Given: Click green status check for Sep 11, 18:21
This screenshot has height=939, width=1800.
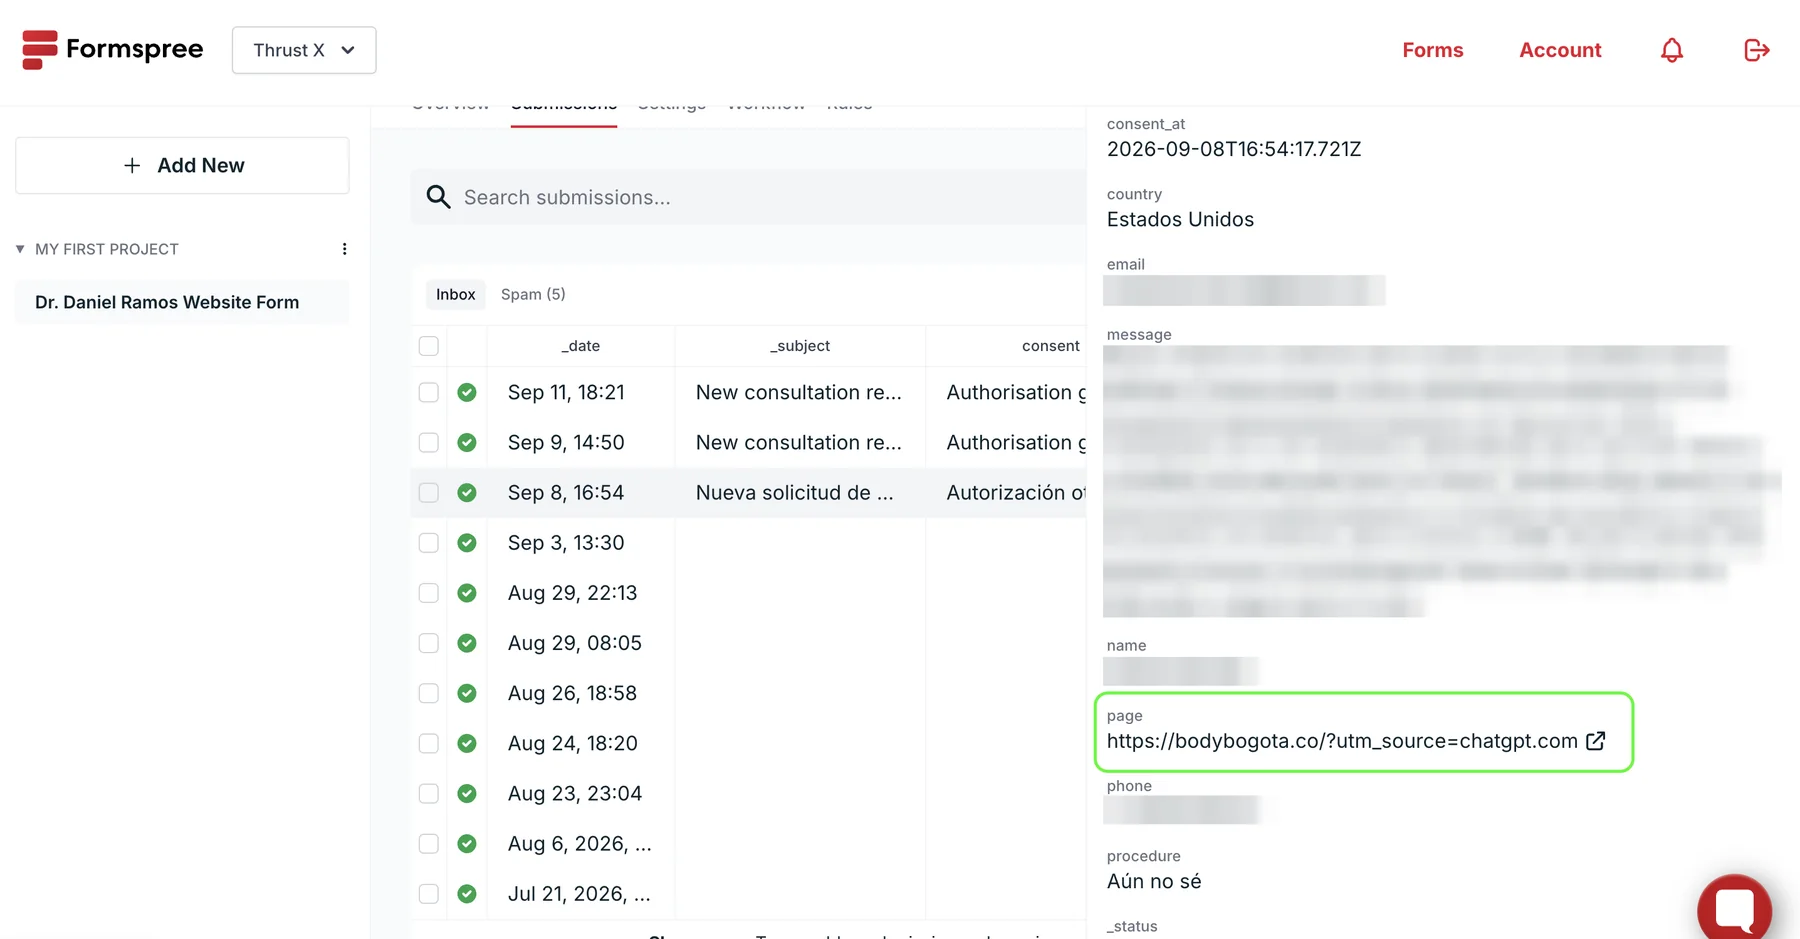Looking at the screenshot, I should coord(467,392).
